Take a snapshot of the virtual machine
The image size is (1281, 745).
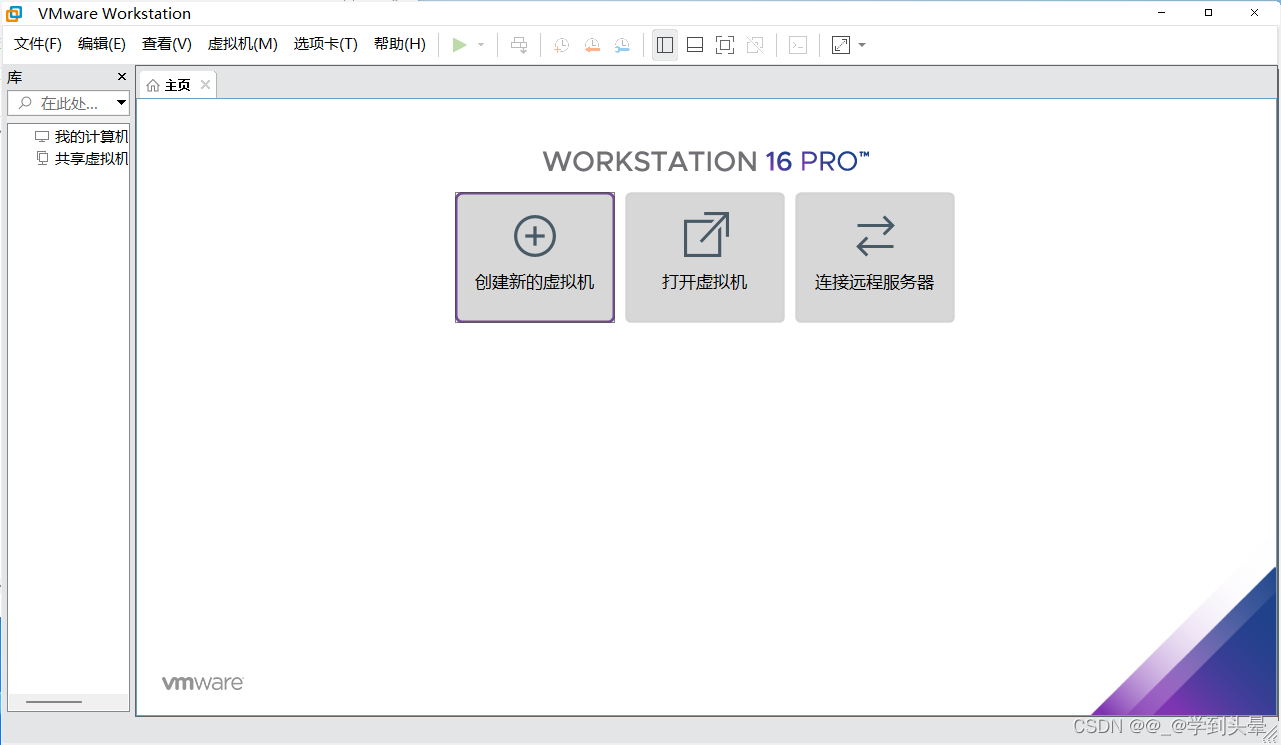tap(561, 45)
